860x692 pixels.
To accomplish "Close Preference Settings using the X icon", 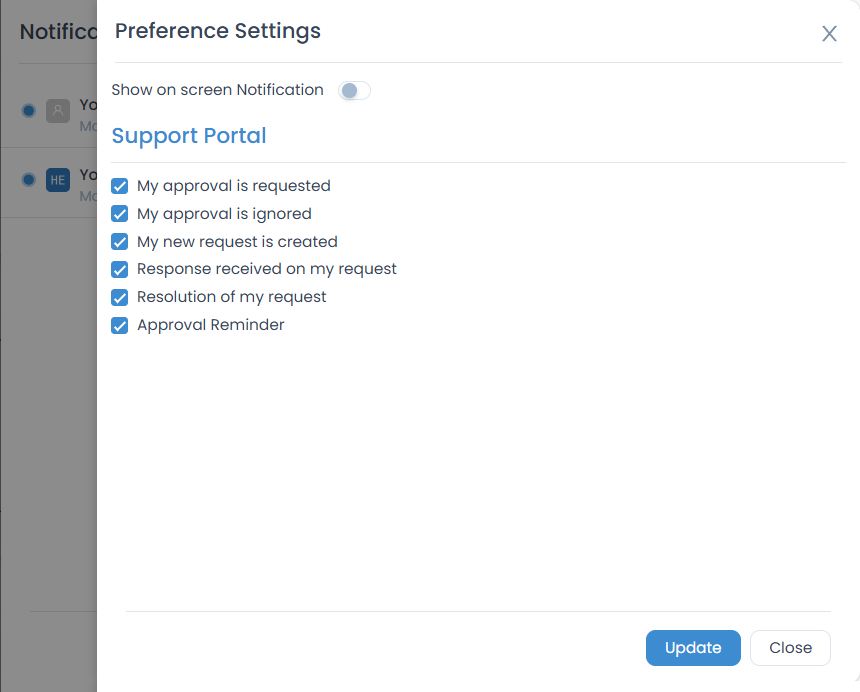I will [x=829, y=33].
